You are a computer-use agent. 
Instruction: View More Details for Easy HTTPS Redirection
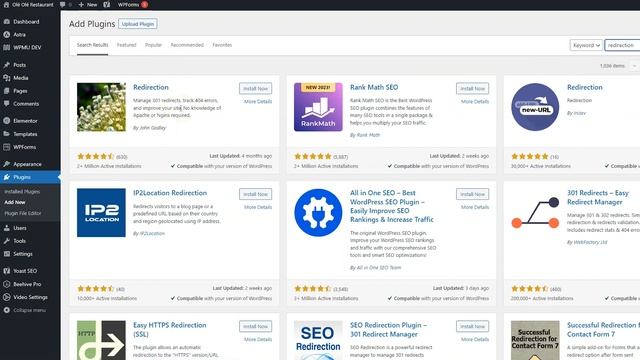(x=258, y=340)
